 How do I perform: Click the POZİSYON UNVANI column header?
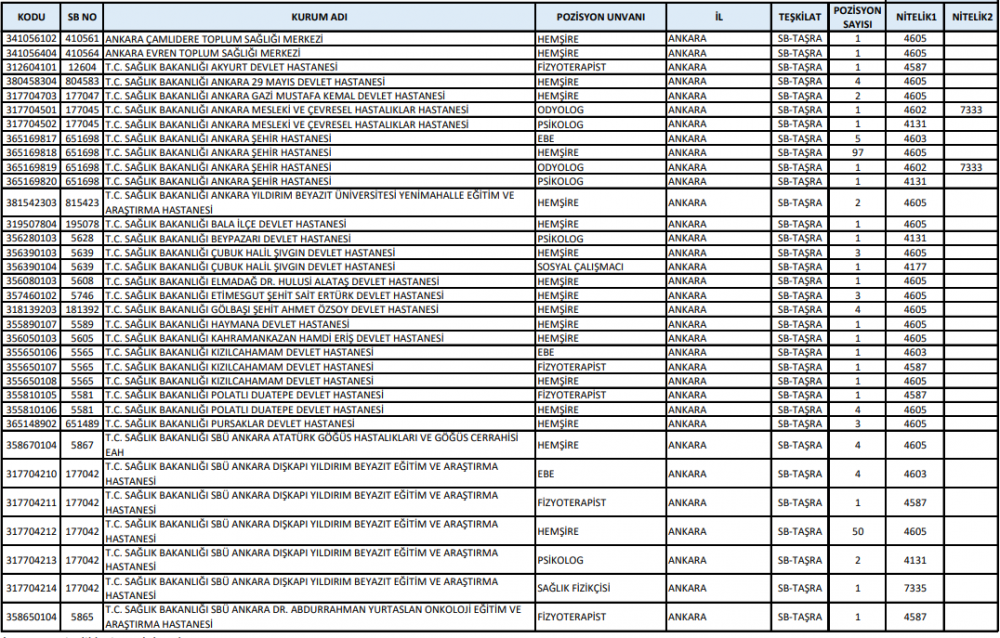coord(601,17)
